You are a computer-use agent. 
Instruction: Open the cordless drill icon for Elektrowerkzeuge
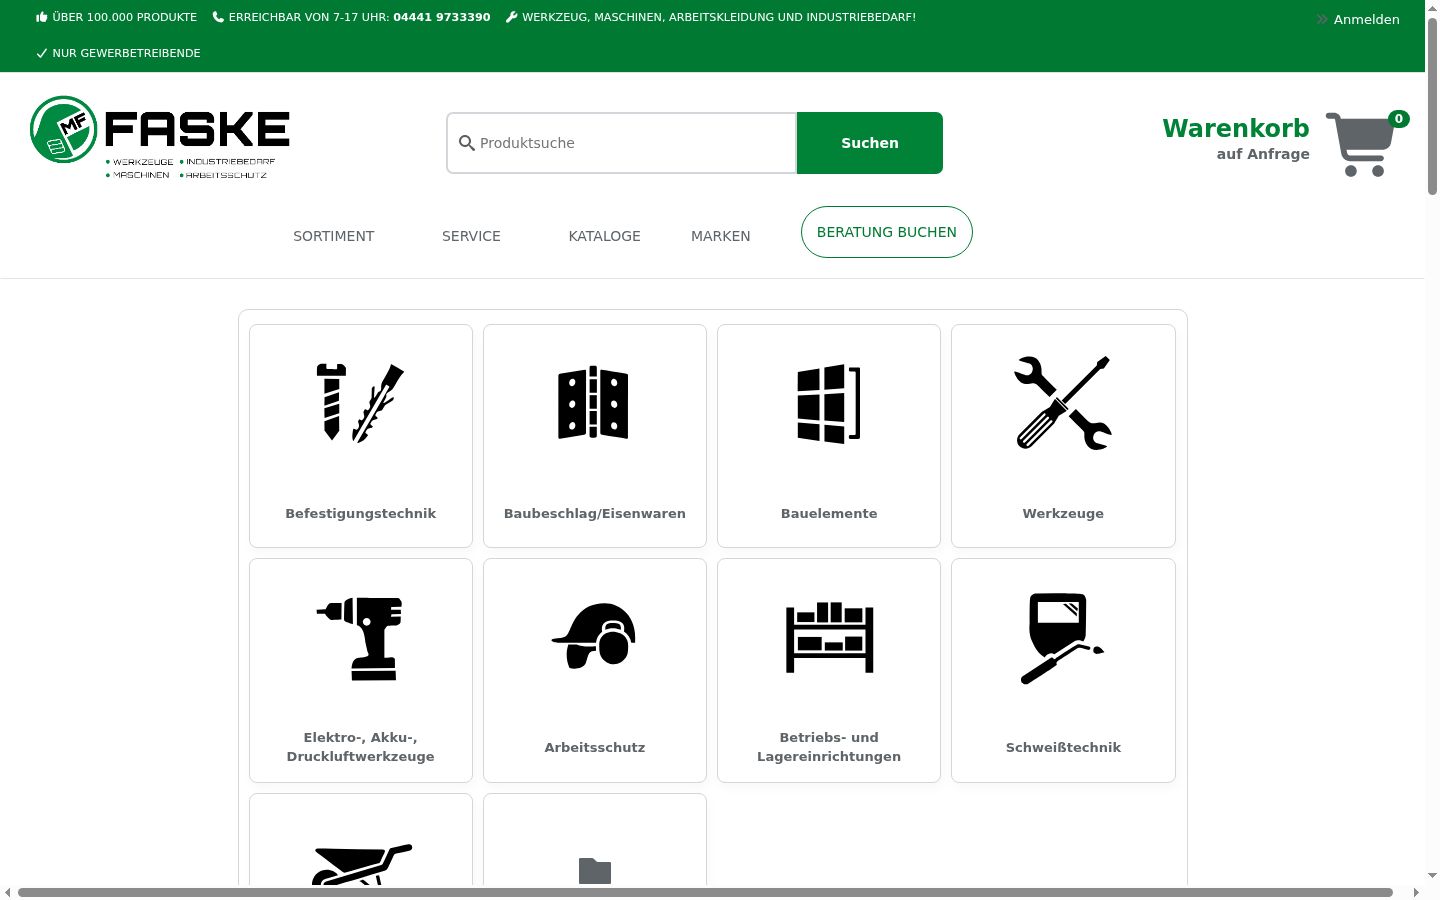pyautogui.click(x=360, y=638)
